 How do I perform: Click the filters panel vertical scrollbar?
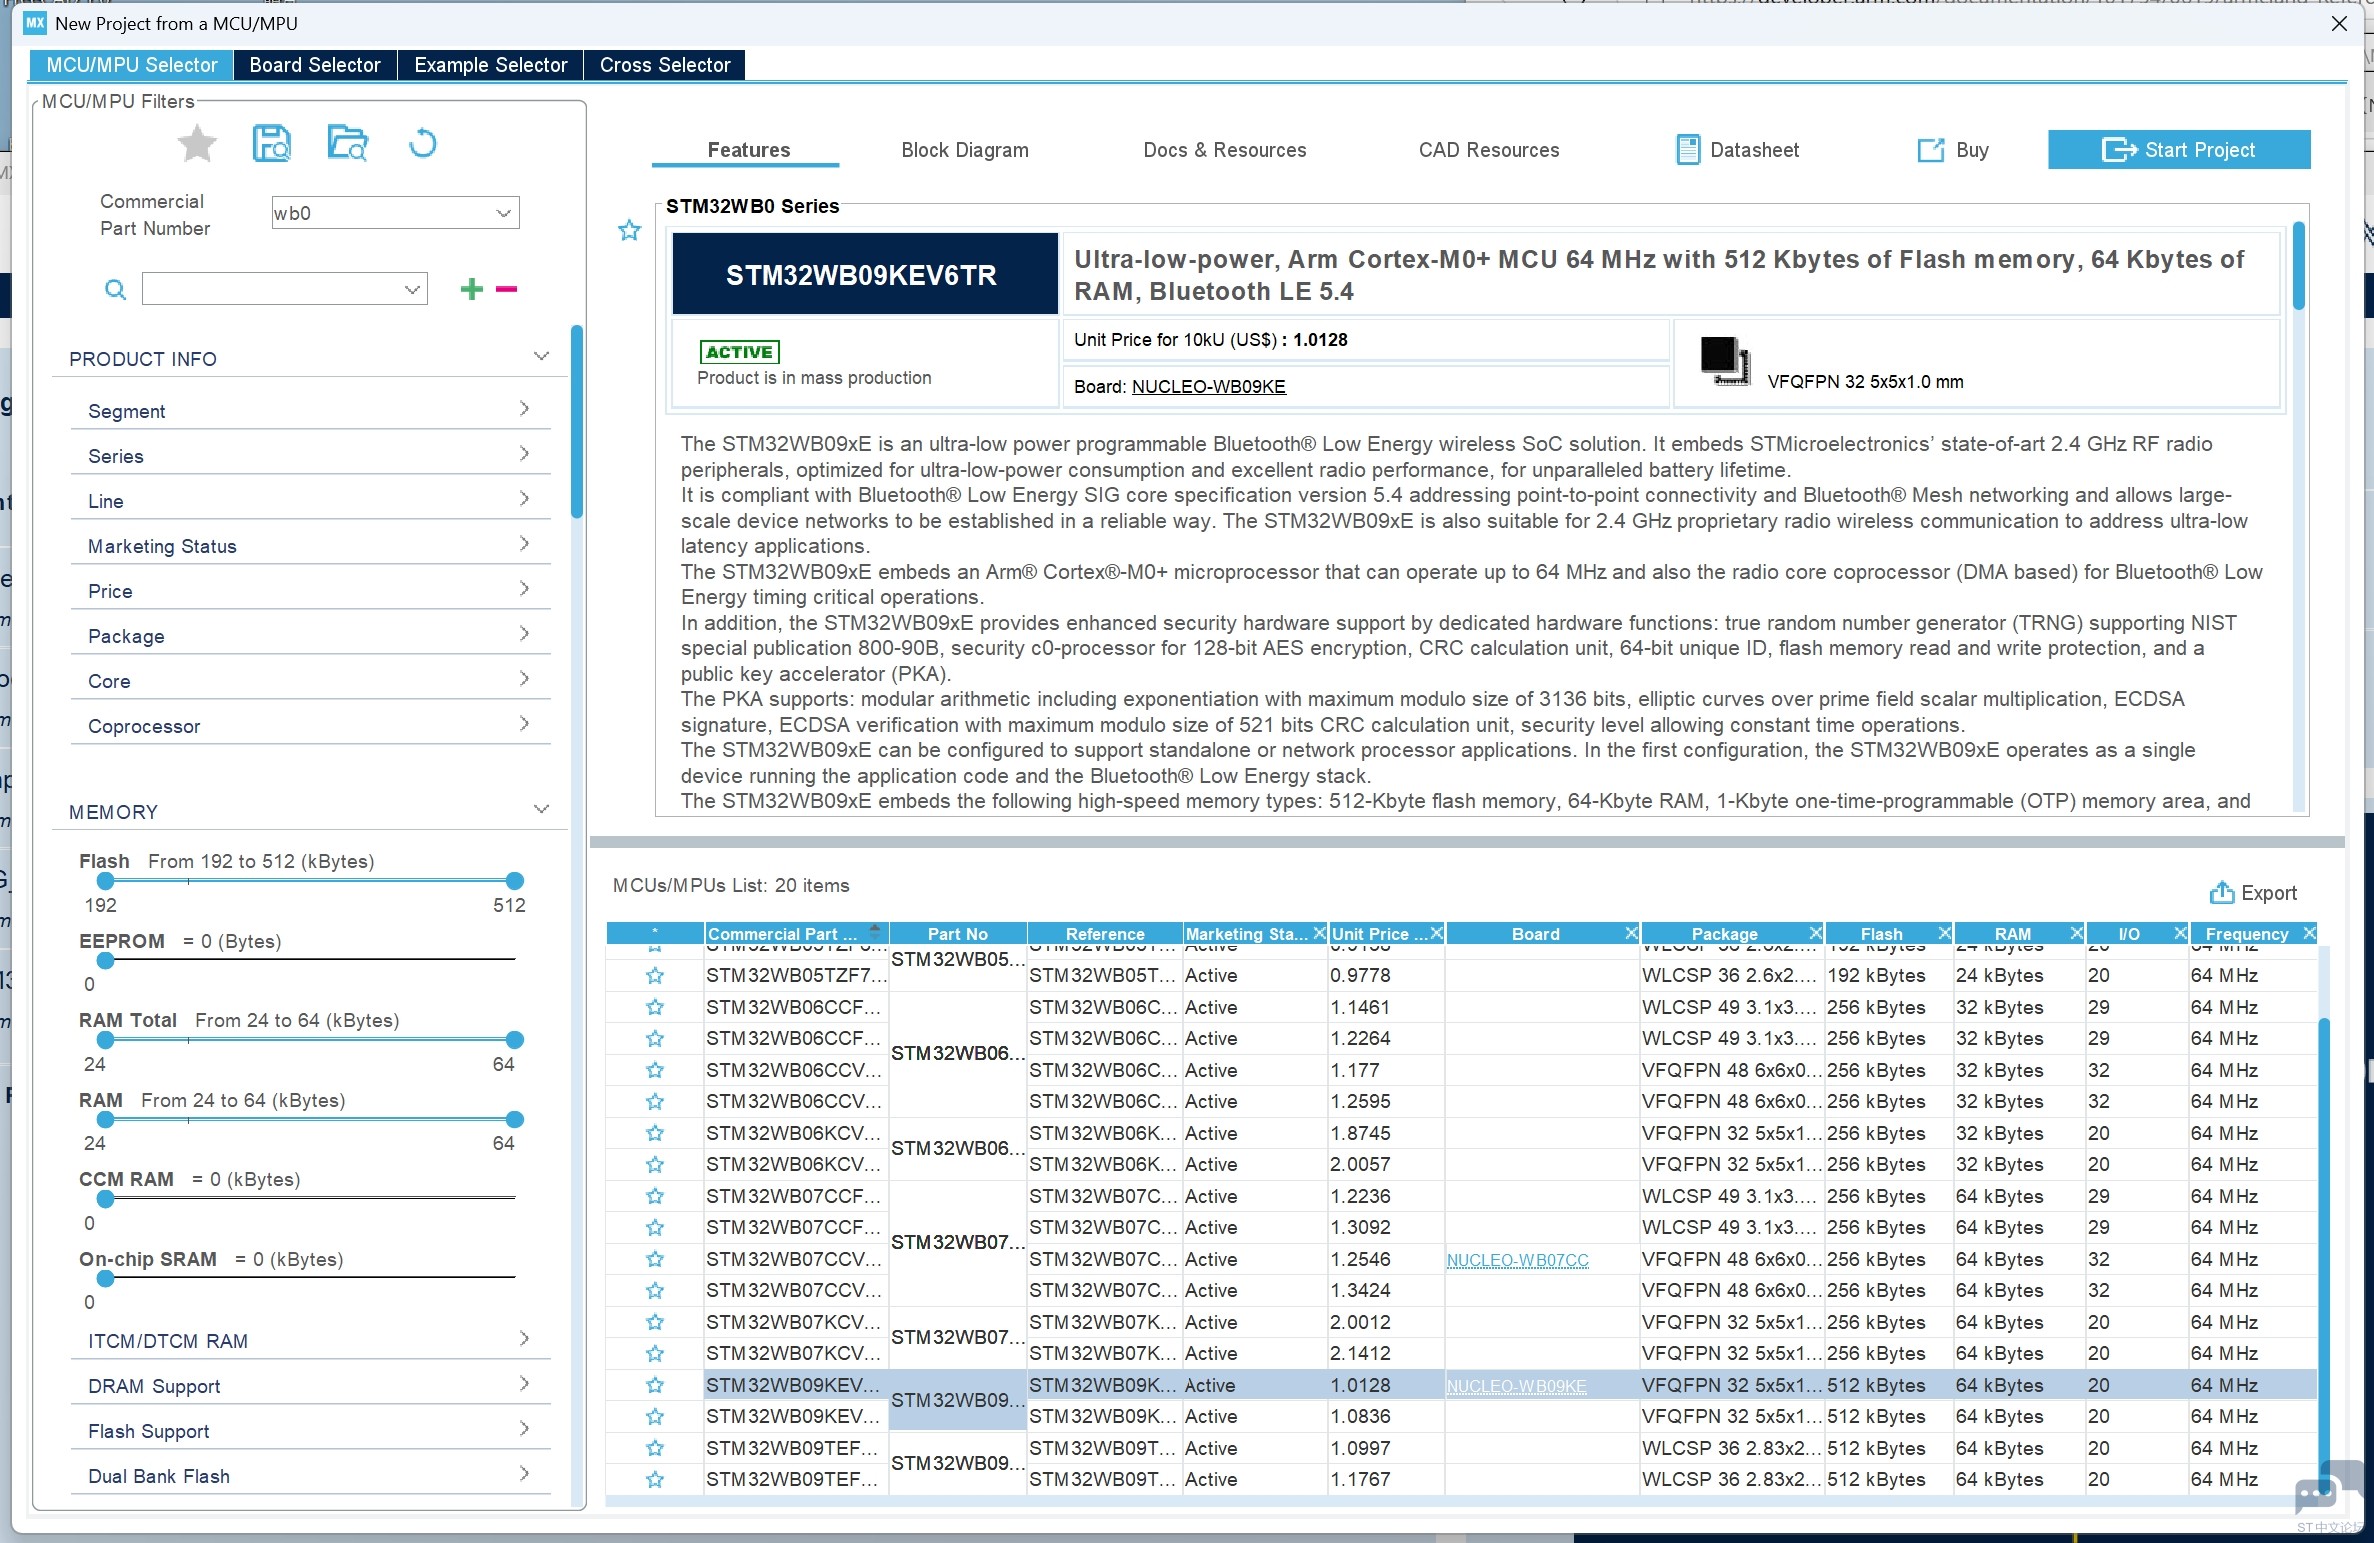[x=576, y=421]
